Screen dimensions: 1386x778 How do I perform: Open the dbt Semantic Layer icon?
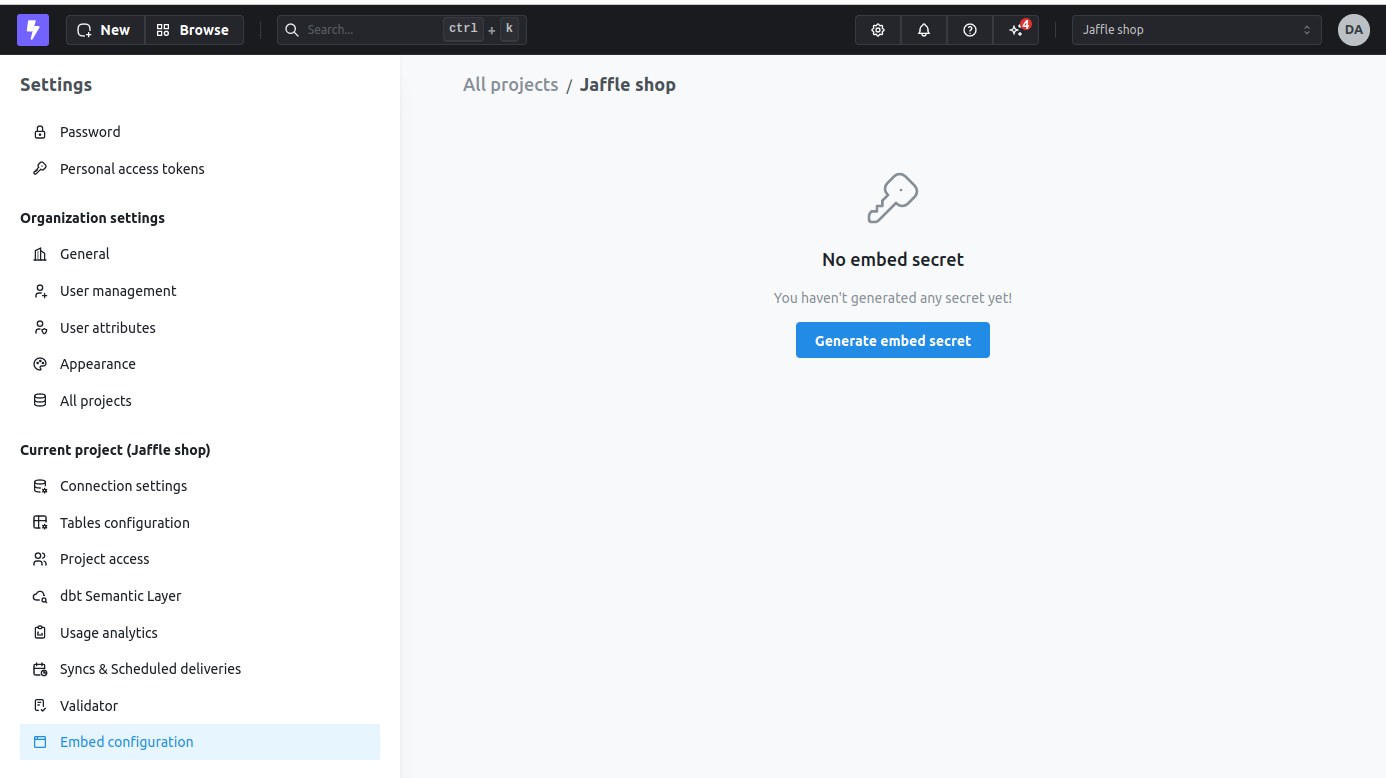pos(40,595)
